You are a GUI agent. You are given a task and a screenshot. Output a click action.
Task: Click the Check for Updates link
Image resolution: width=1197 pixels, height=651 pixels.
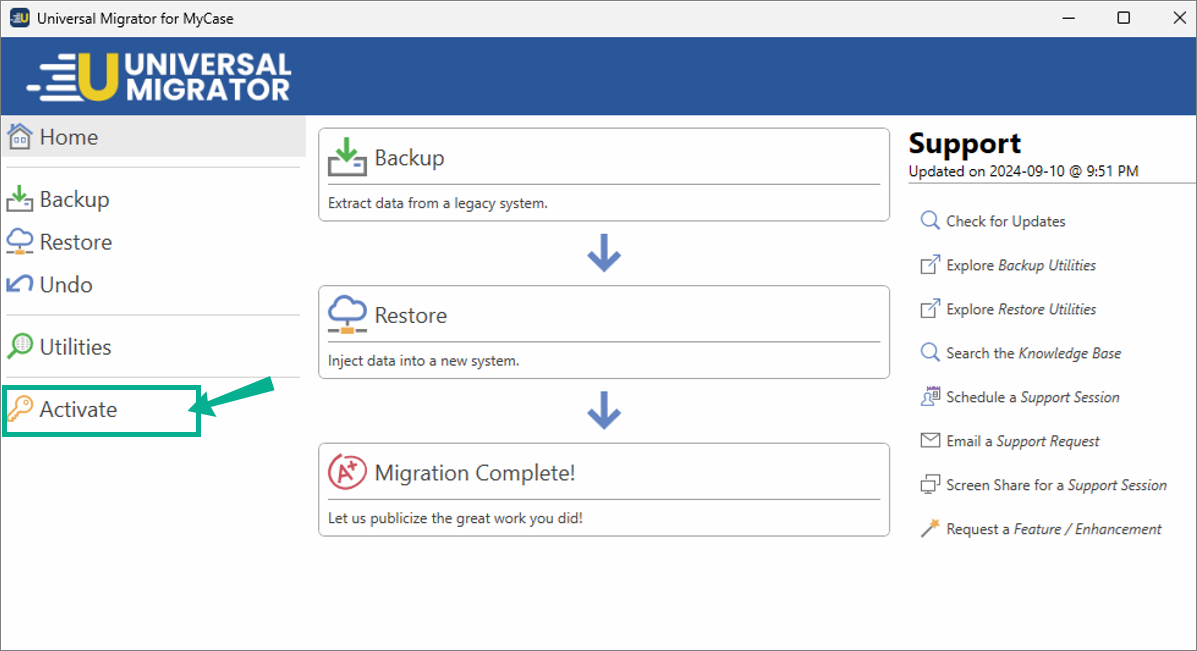pyautogui.click(x=1006, y=221)
